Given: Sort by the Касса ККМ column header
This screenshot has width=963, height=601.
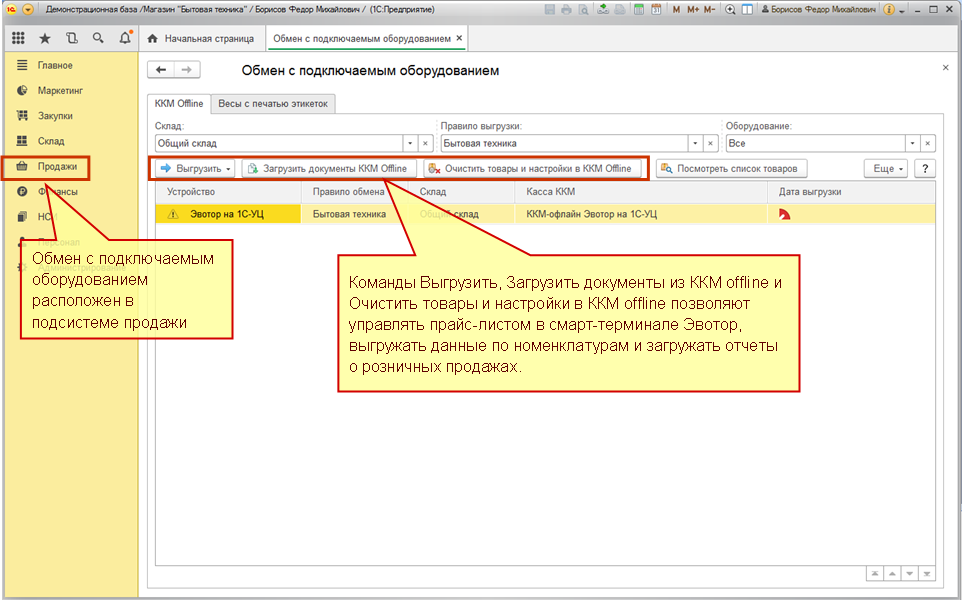Looking at the screenshot, I should pyautogui.click(x=641, y=192).
